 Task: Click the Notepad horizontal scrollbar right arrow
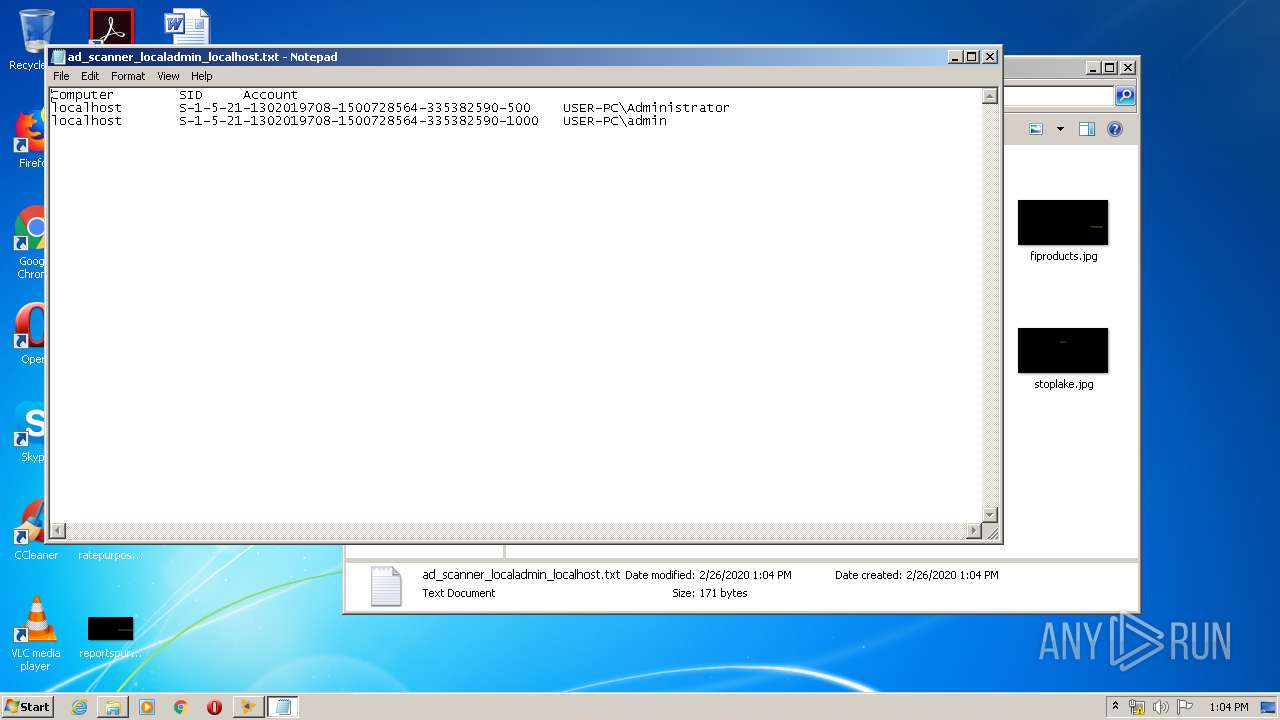(x=974, y=531)
